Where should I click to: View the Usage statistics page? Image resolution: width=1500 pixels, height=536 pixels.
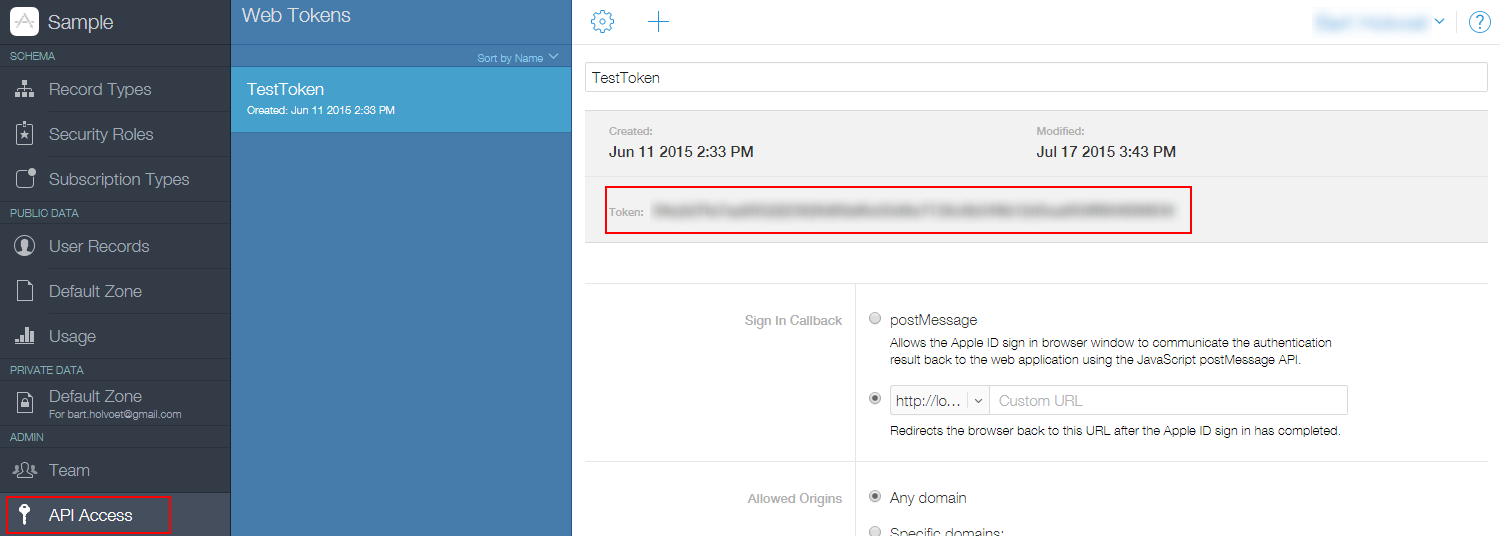click(x=72, y=336)
